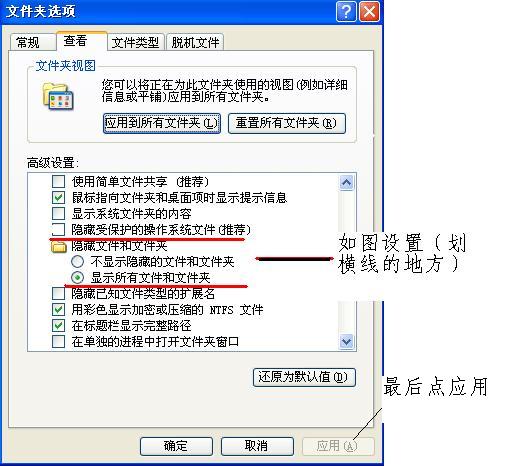This screenshot has height=466, width=512.
Task: Close the 文件夹选项 dialog
Action: tap(369, 12)
